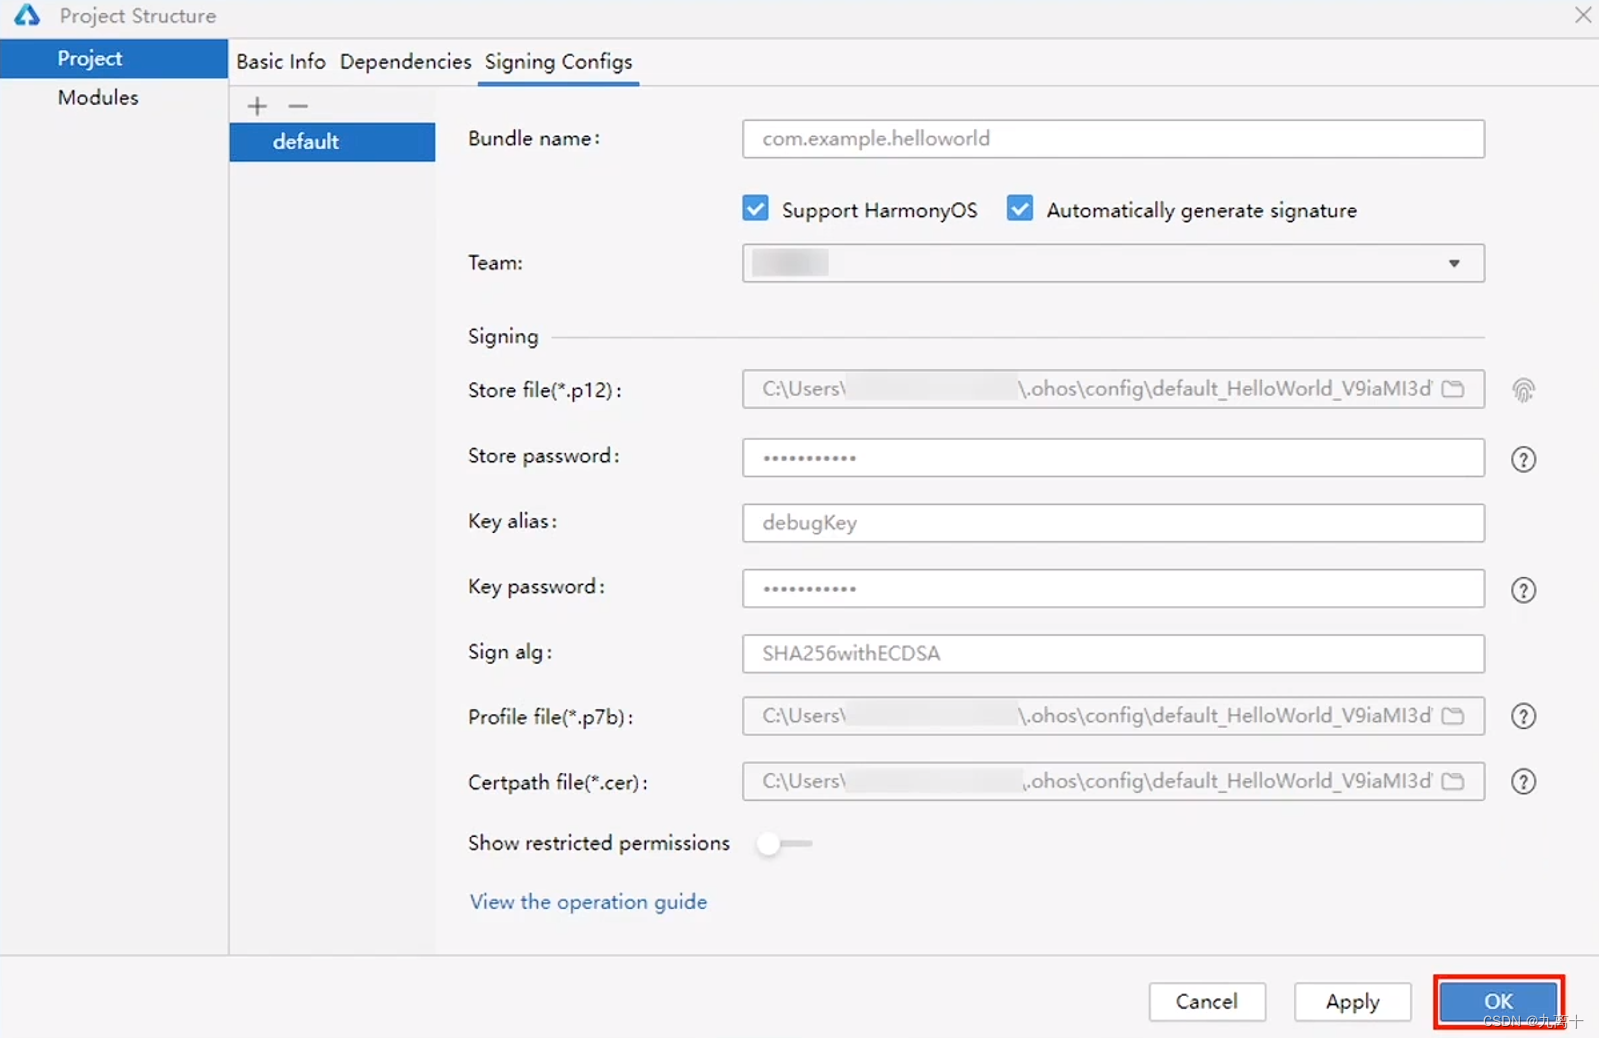Click the Cancel button

click(1207, 1002)
